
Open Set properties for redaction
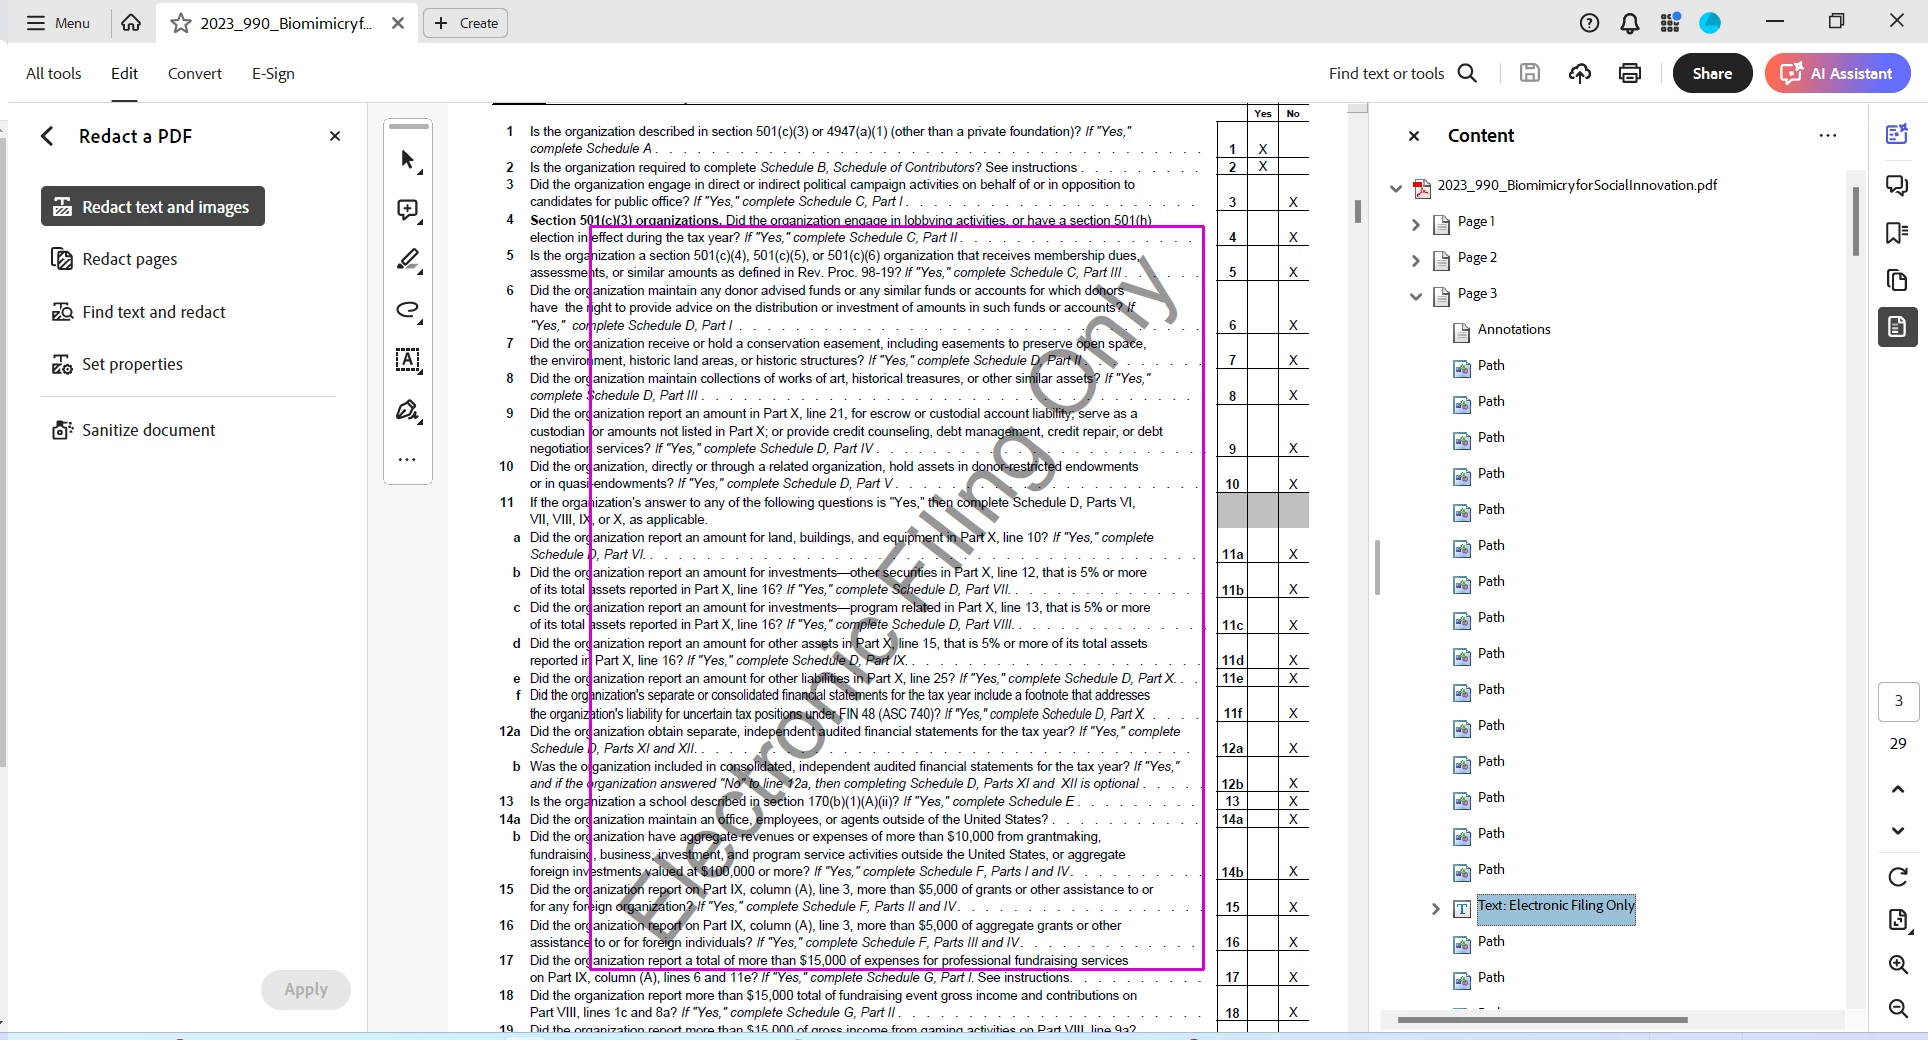point(117,364)
